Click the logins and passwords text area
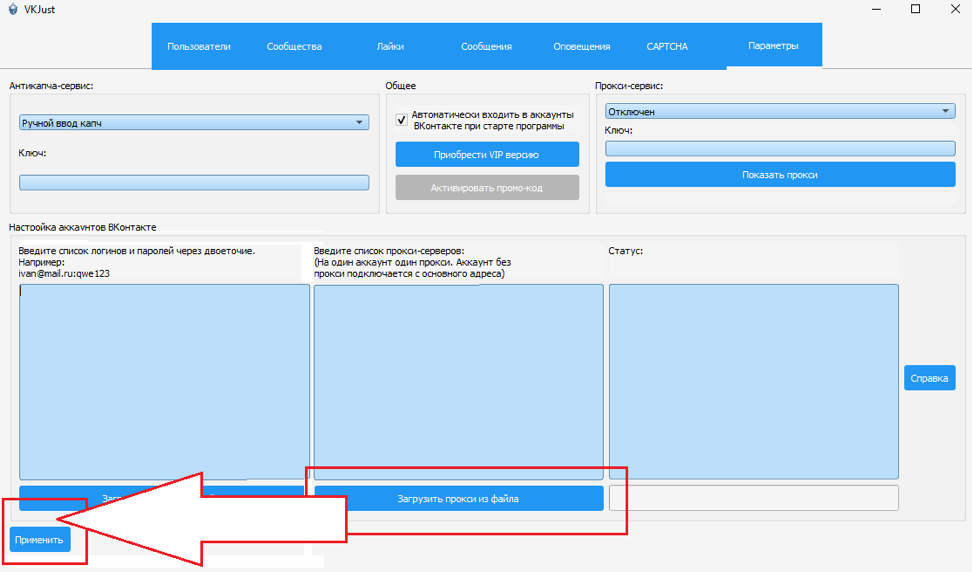 (164, 380)
